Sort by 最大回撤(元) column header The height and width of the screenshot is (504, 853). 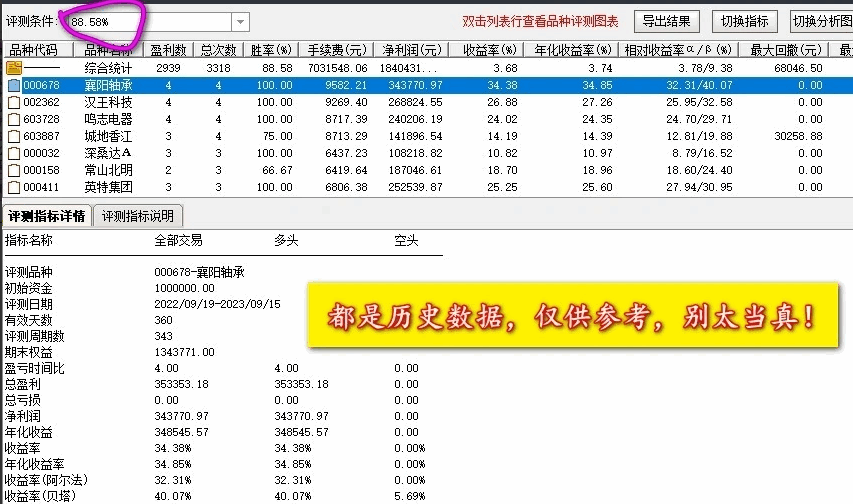coord(783,50)
